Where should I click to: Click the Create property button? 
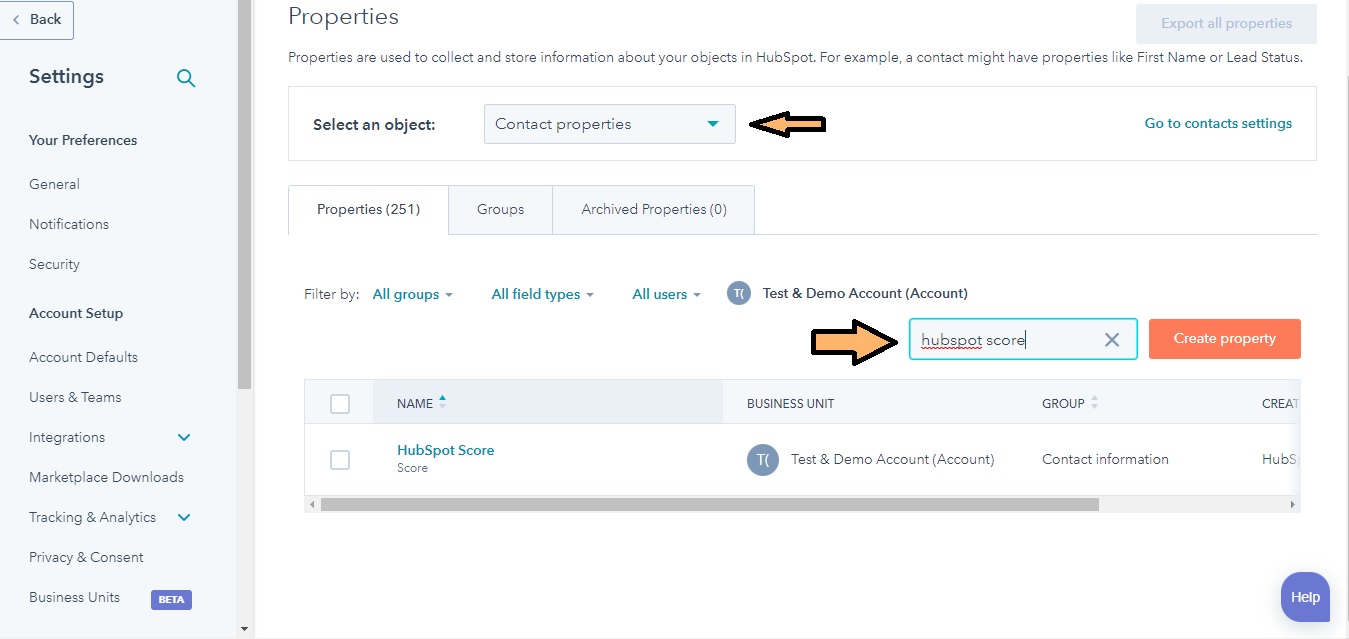1224,338
